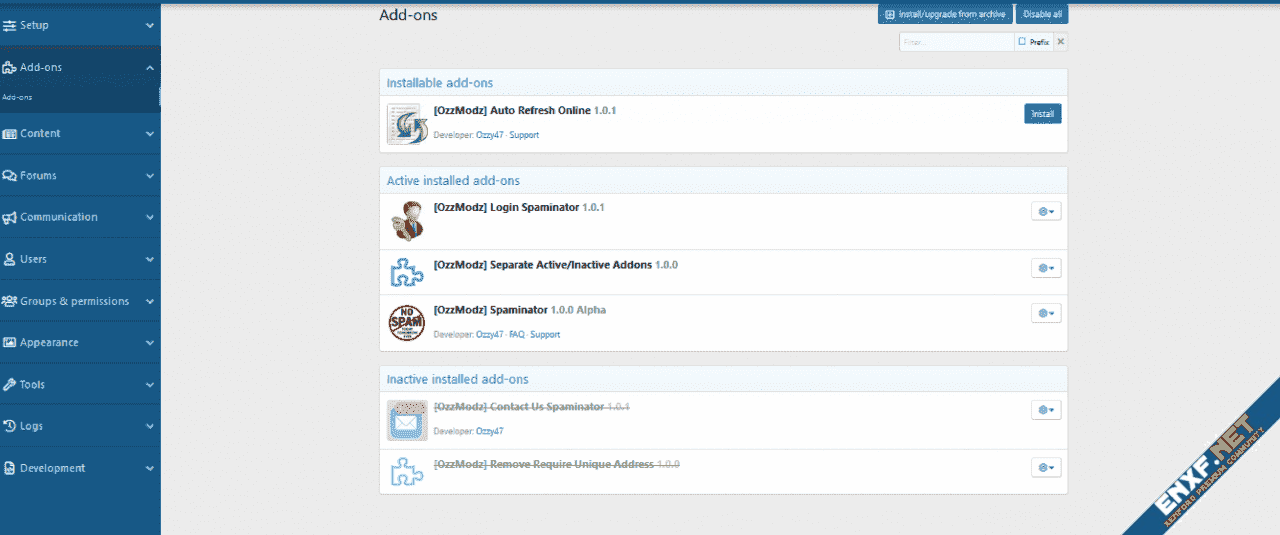Viewport: 1280px width, 535px height.
Task: Open Spaminator 1.0.0 Alpha gear dropdown
Action: (1045, 313)
